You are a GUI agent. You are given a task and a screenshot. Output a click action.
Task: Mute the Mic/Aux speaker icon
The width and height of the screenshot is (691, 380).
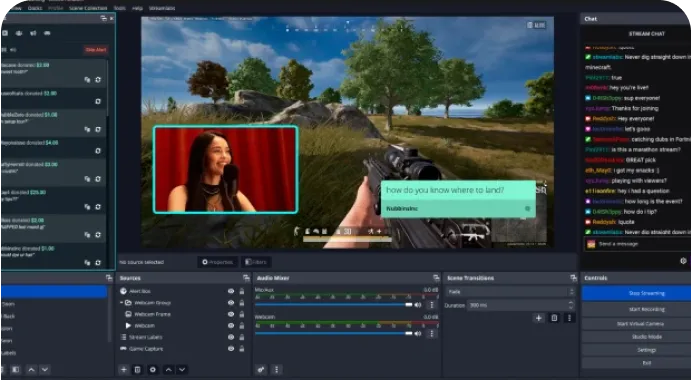[418, 305]
